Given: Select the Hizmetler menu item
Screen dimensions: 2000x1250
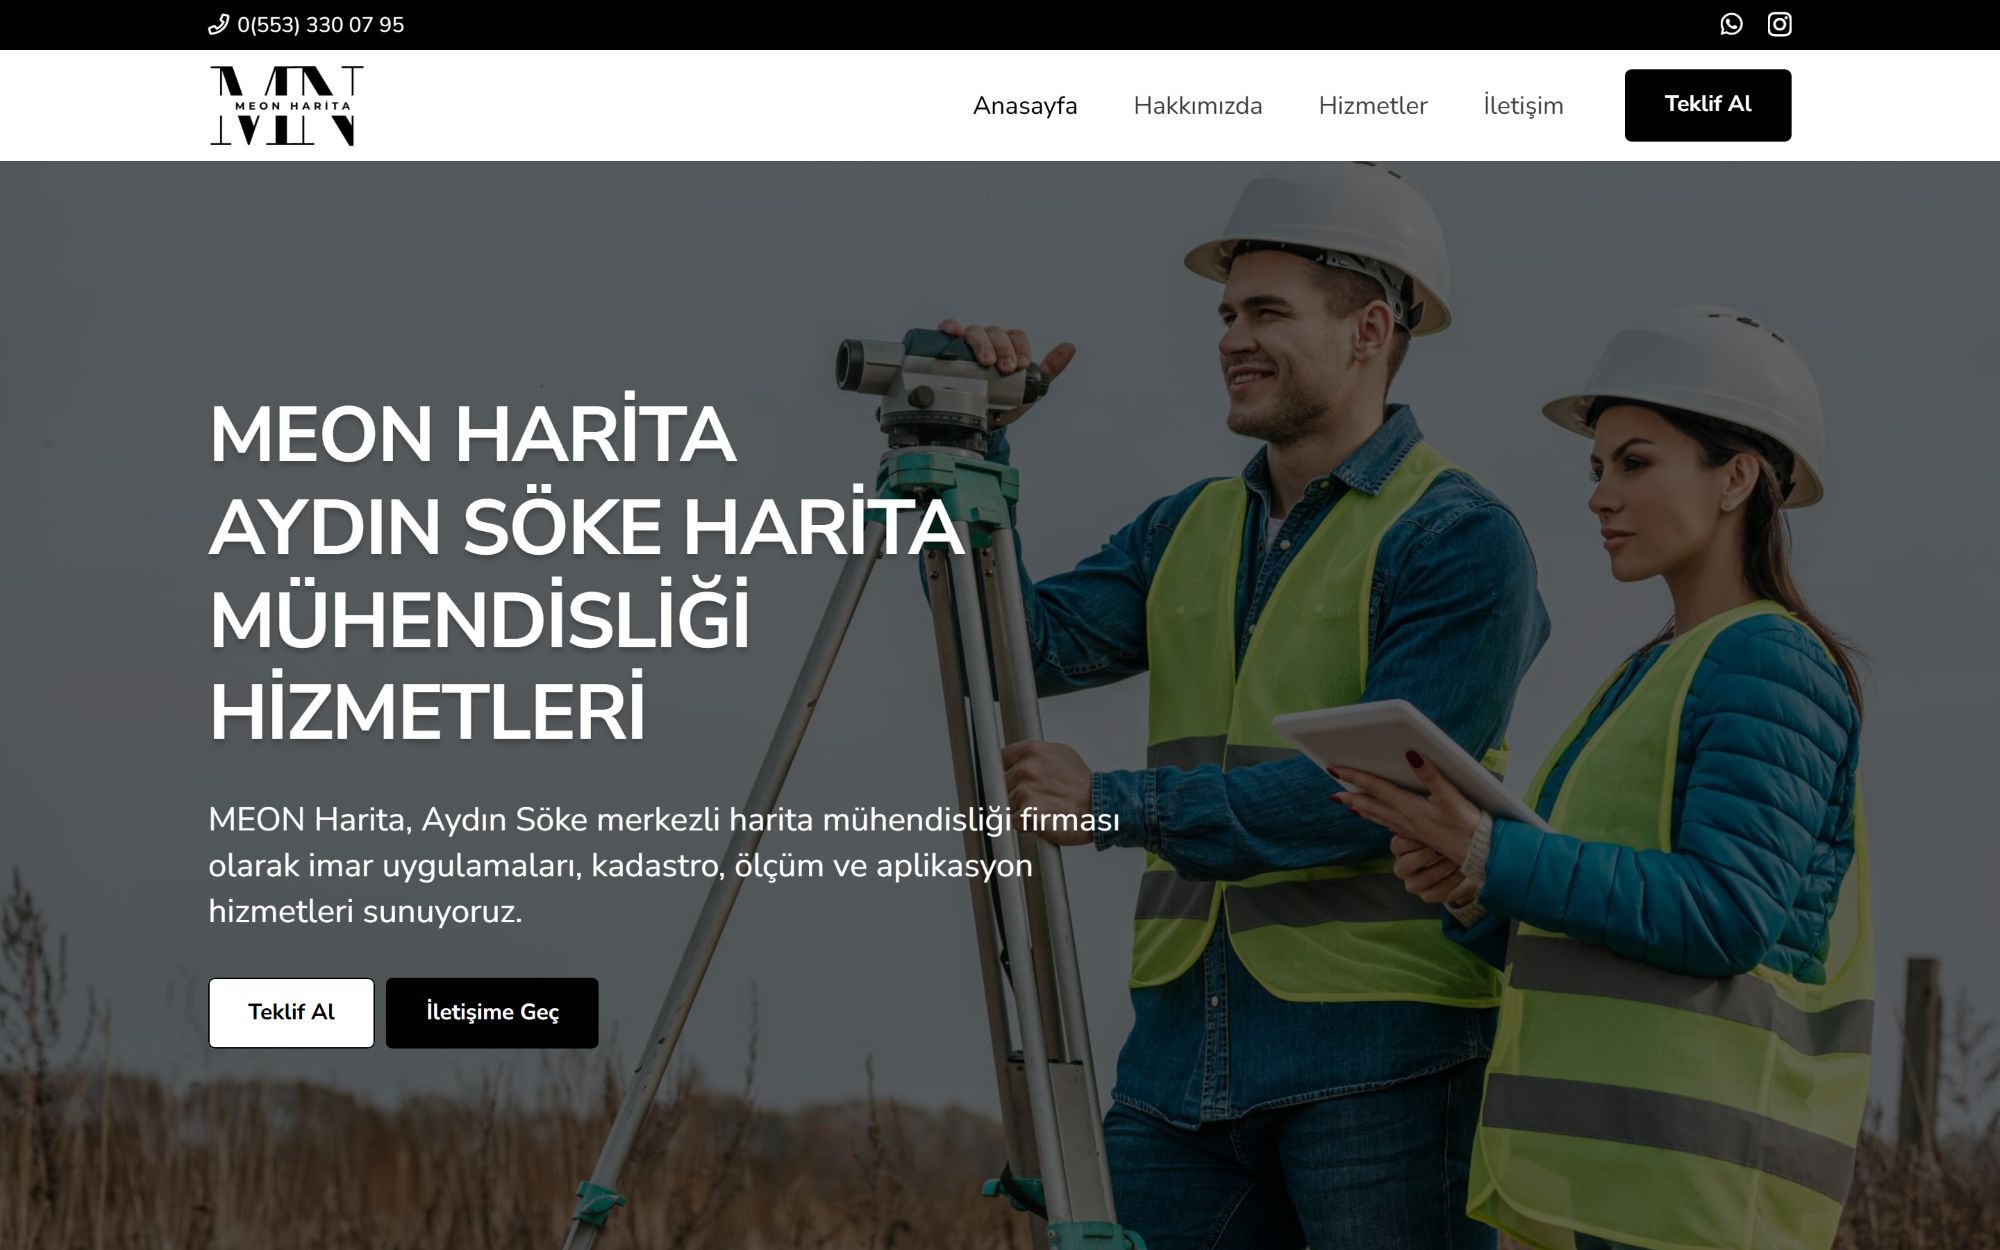Looking at the screenshot, I should [1372, 106].
